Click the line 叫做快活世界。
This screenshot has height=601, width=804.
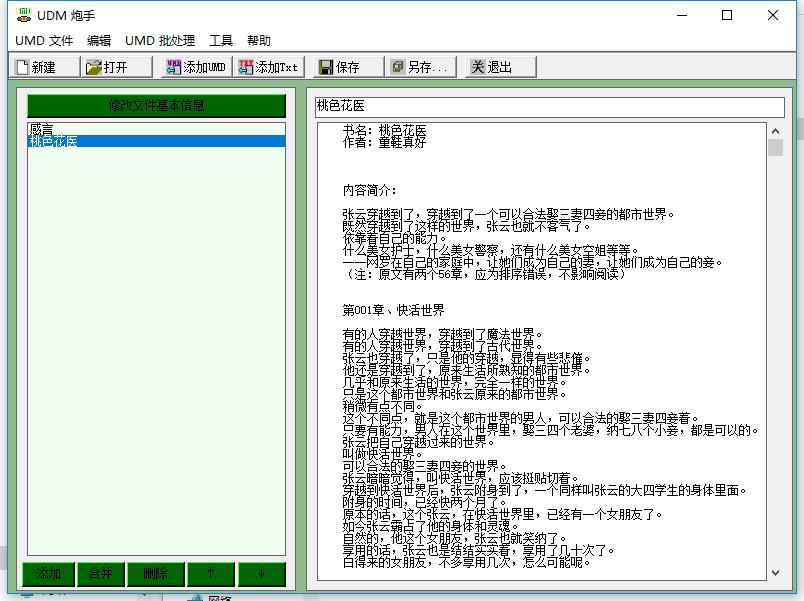point(383,454)
